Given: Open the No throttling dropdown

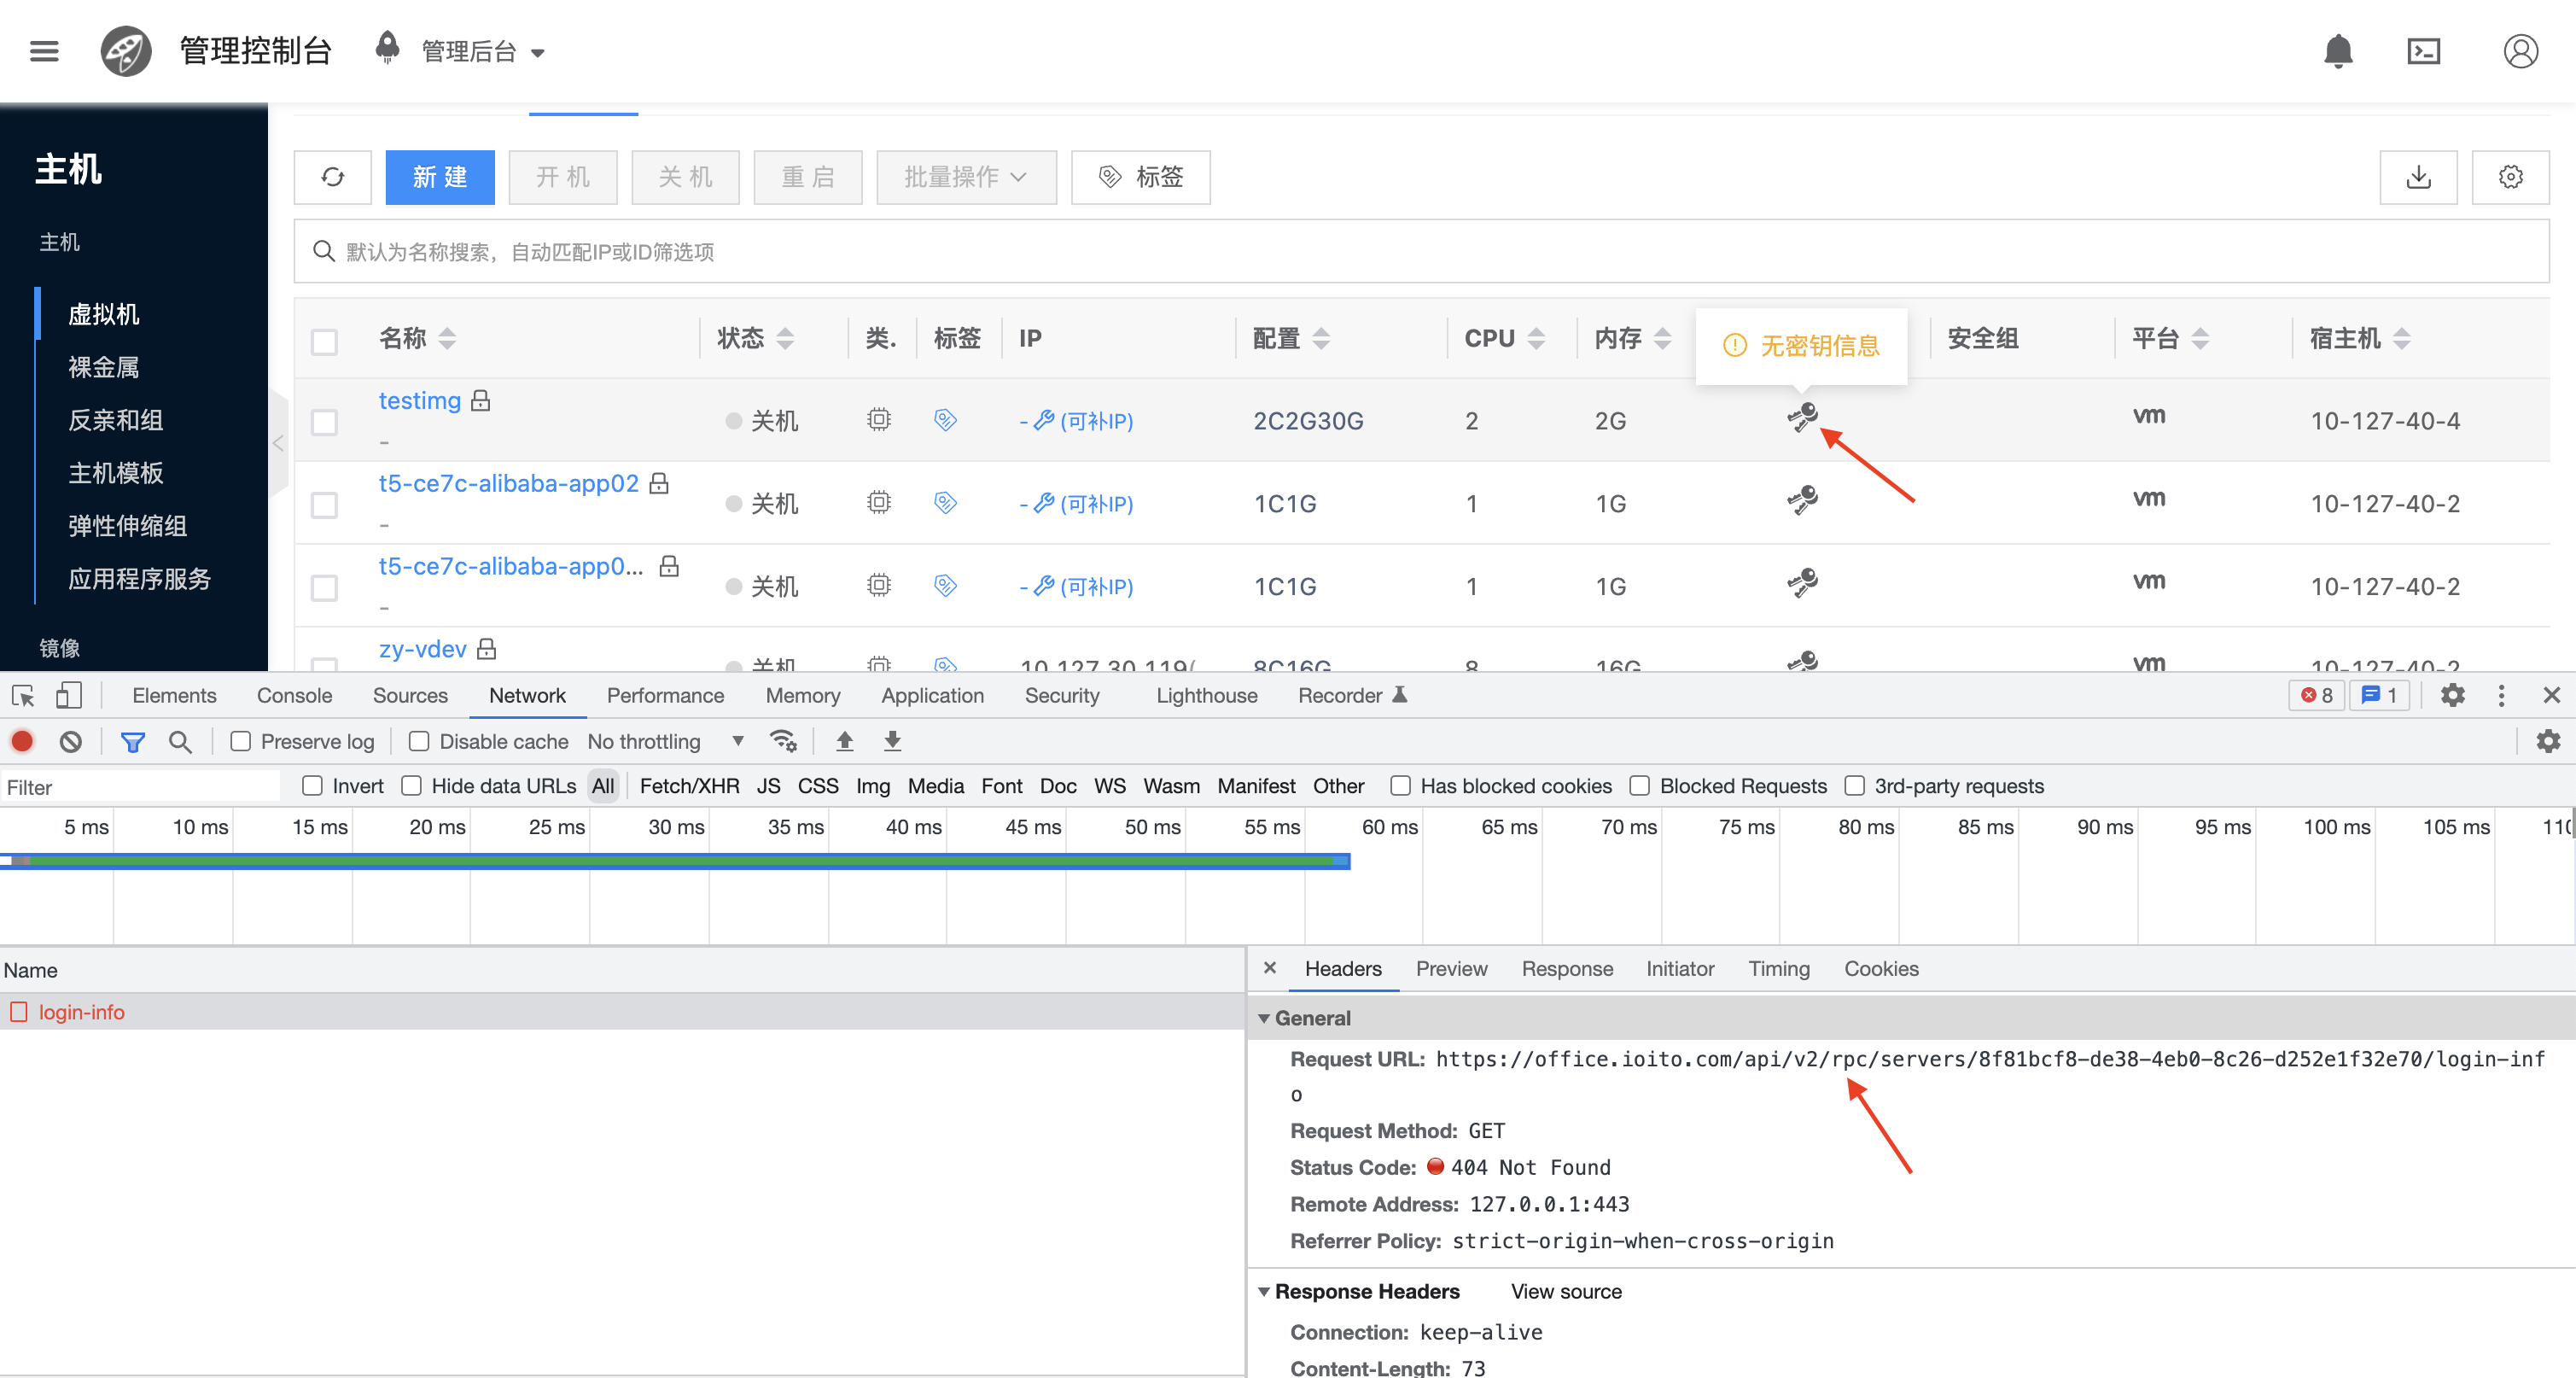Looking at the screenshot, I should pyautogui.click(x=665, y=741).
